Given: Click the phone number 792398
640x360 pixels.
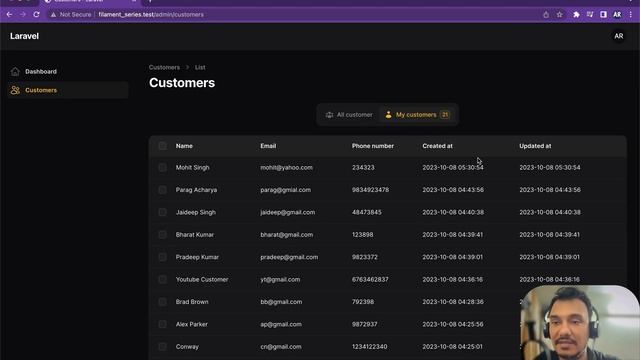Looking at the screenshot, I should (x=363, y=302).
